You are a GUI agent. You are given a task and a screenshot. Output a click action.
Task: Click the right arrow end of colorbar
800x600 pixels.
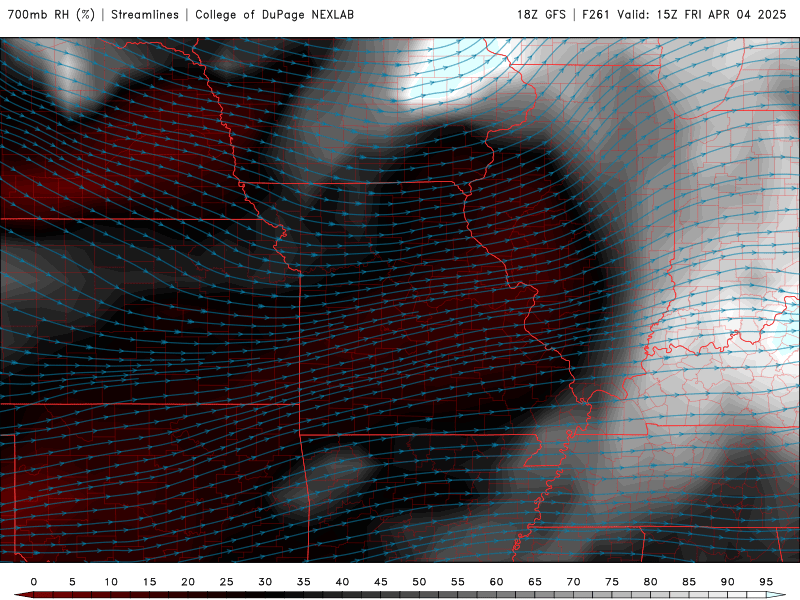(x=776, y=595)
